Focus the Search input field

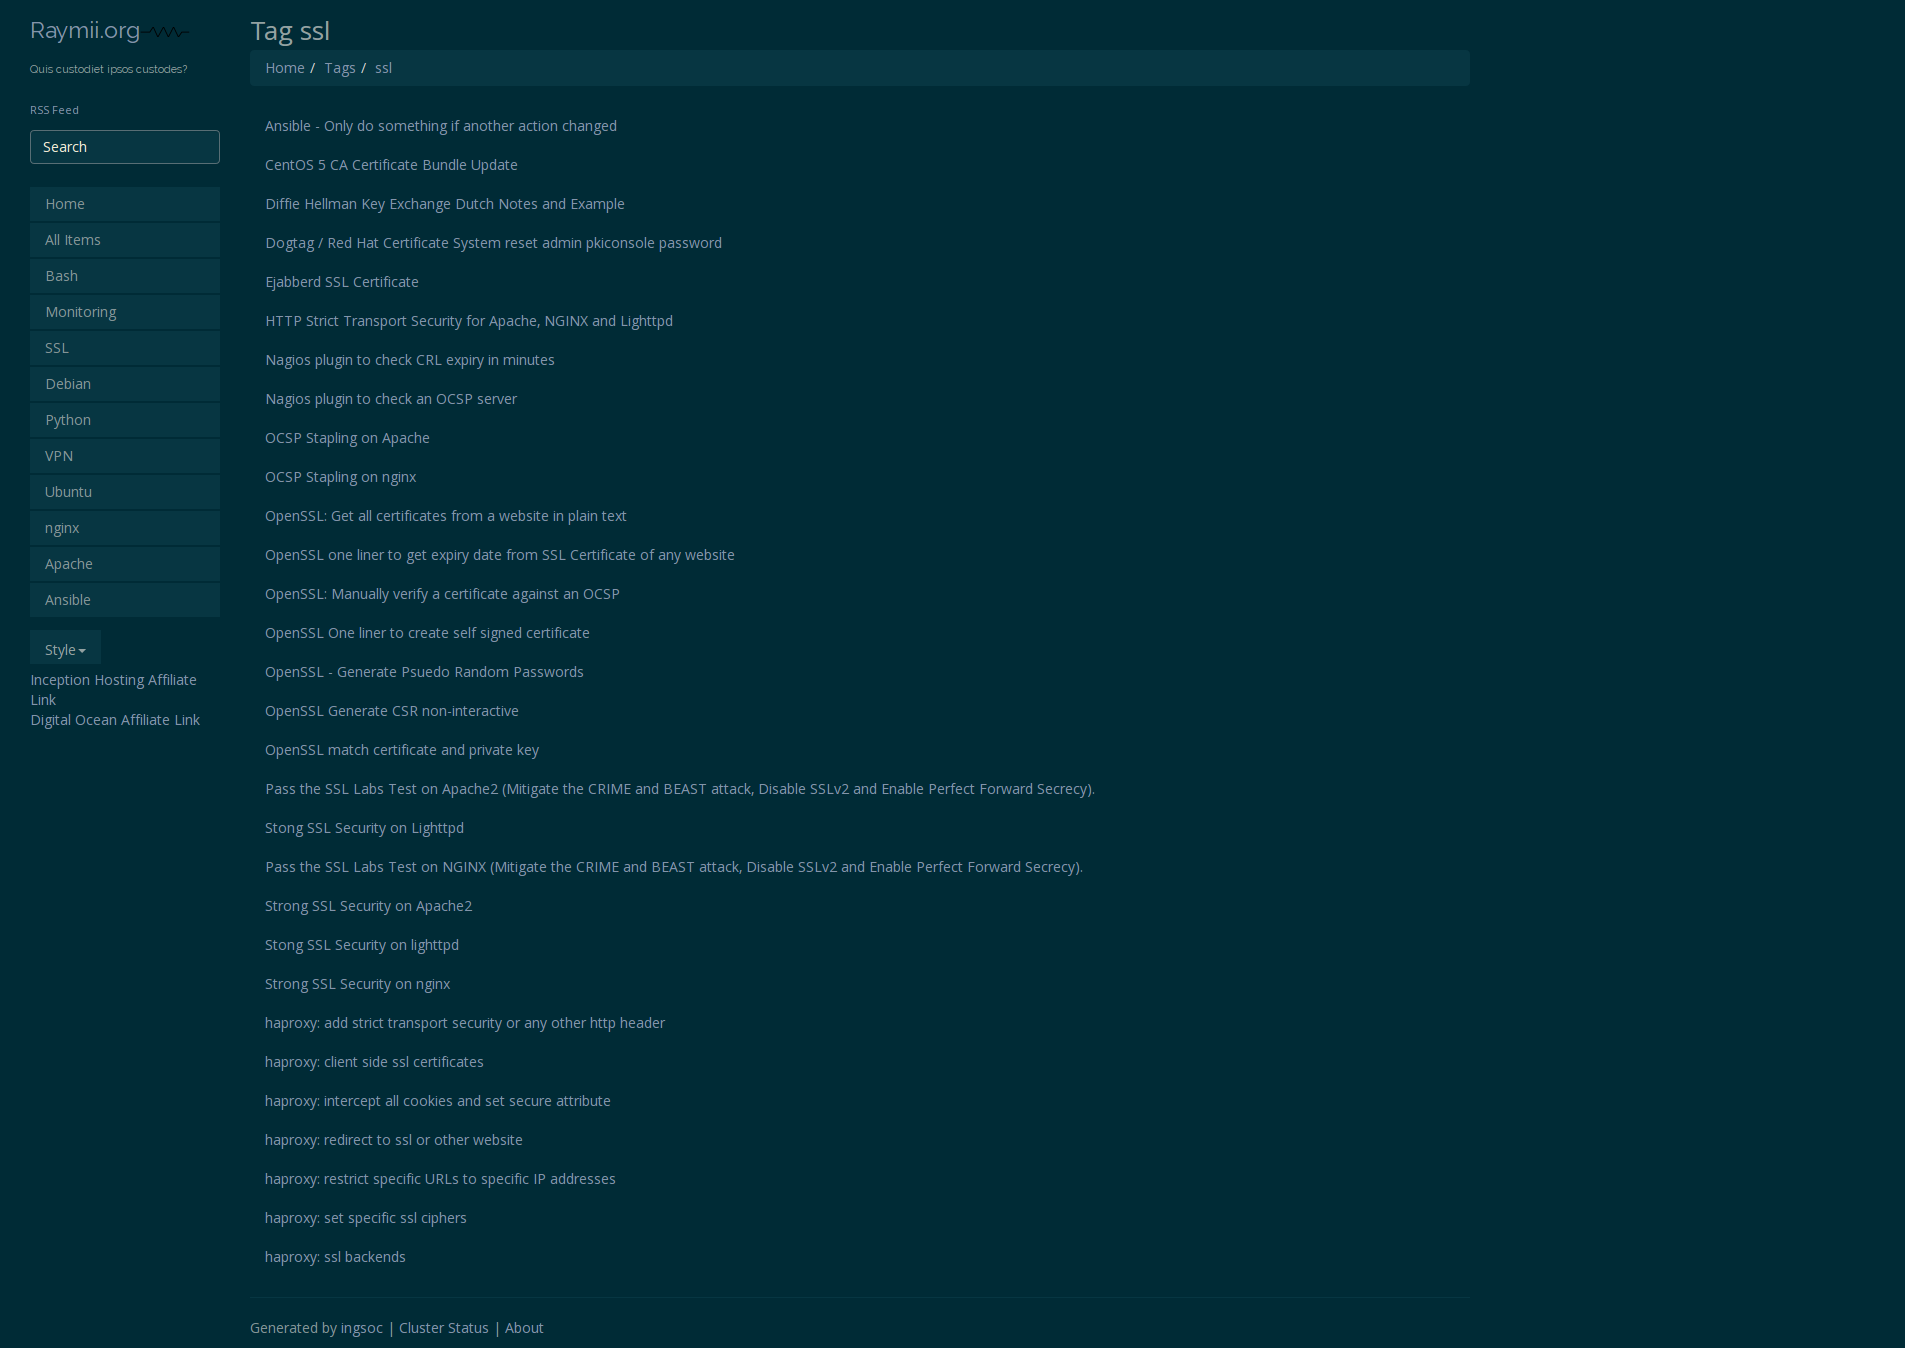(125, 147)
